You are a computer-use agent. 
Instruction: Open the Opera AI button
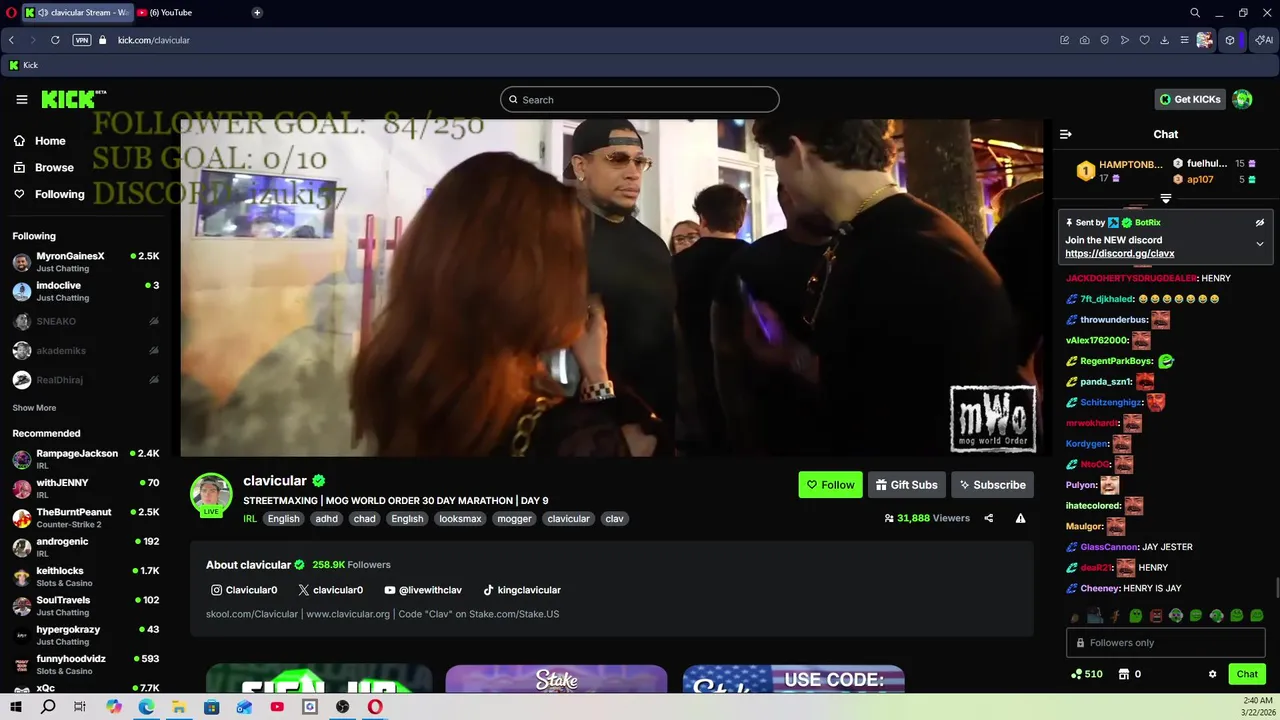click(x=1264, y=40)
